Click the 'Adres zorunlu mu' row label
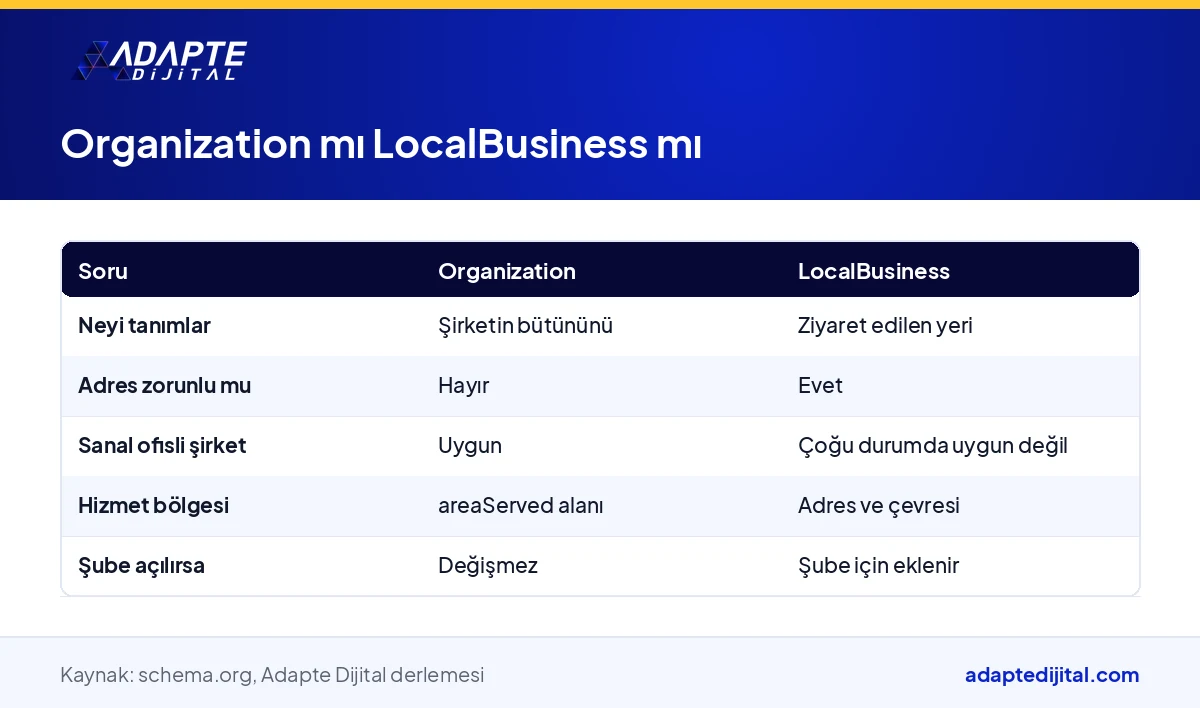Viewport: 1200px width, 708px height. 164,385
